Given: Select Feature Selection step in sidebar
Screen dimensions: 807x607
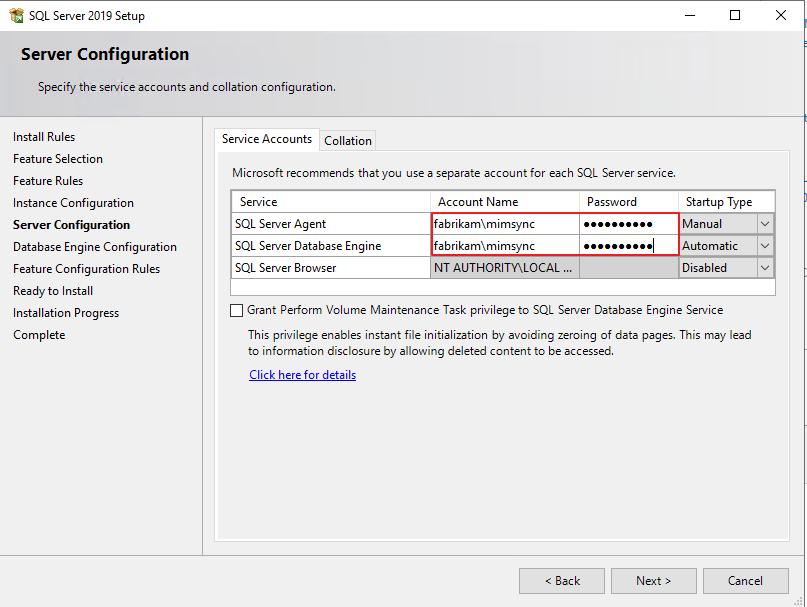Looking at the screenshot, I should pos(58,159).
